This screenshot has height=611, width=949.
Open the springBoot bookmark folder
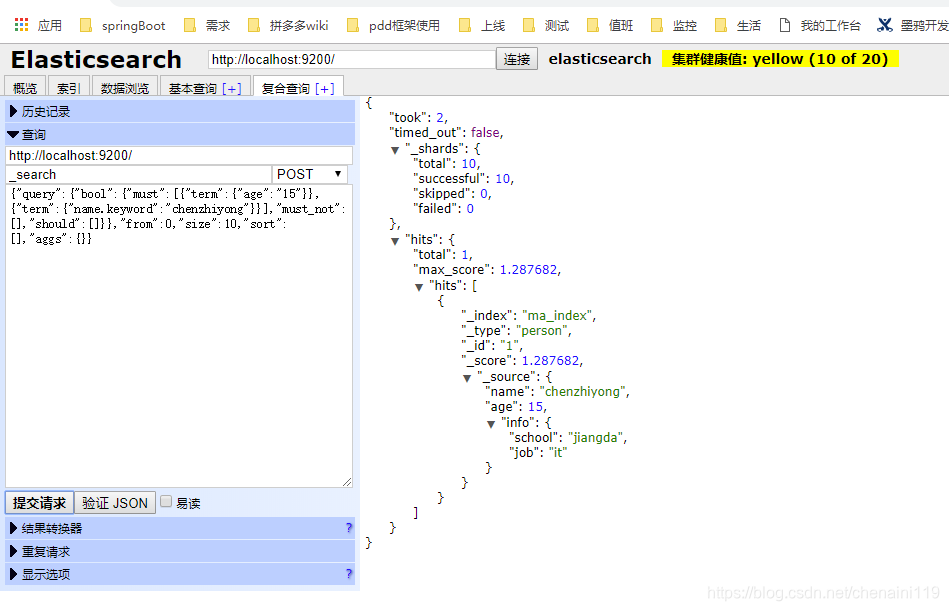123,25
